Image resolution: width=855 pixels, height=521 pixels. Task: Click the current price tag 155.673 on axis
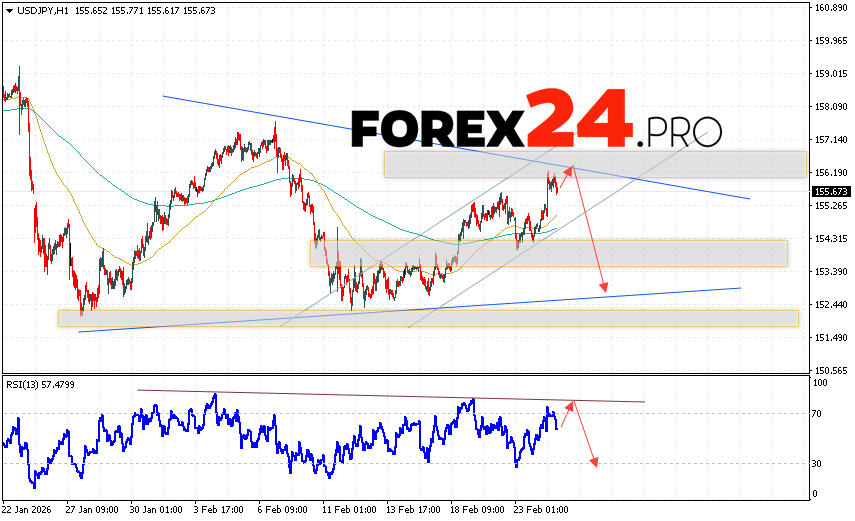tap(831, 191)
